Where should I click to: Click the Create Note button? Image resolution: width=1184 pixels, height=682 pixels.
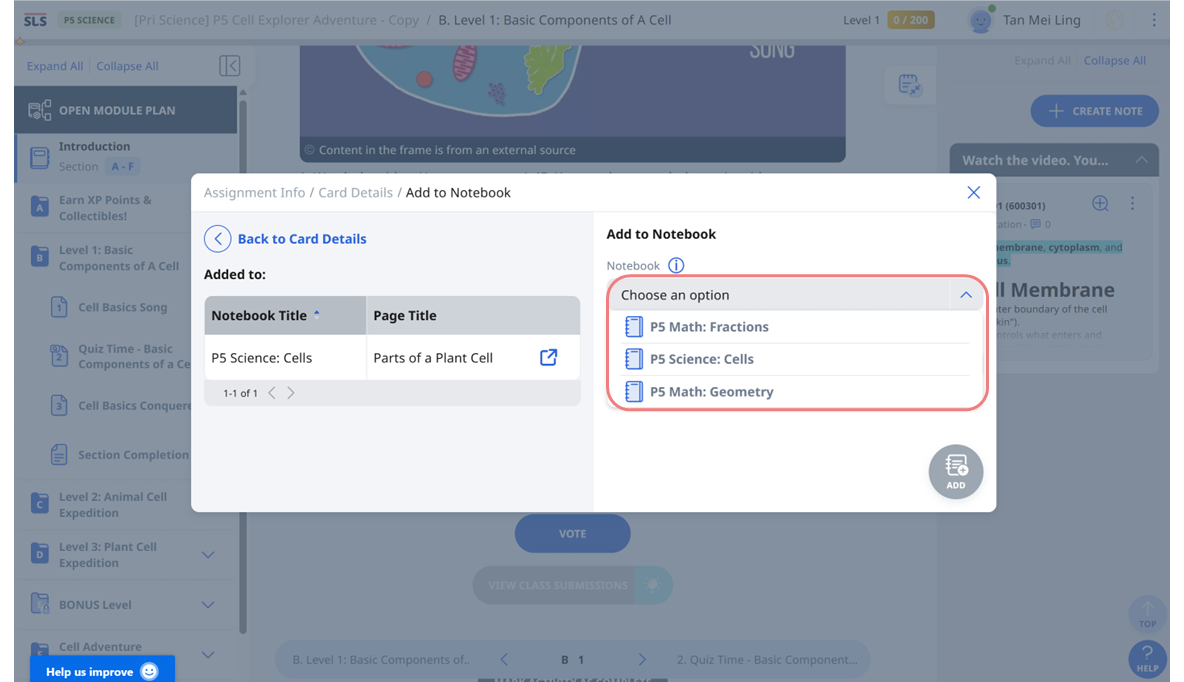[x=1094, y=111]
